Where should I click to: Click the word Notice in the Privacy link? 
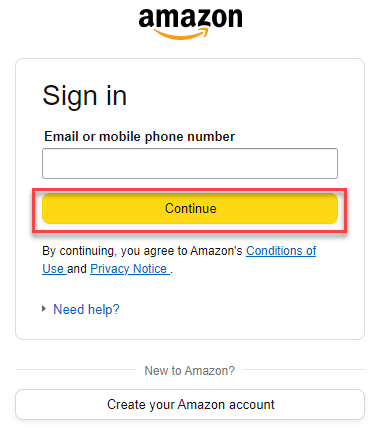point(150,269)
